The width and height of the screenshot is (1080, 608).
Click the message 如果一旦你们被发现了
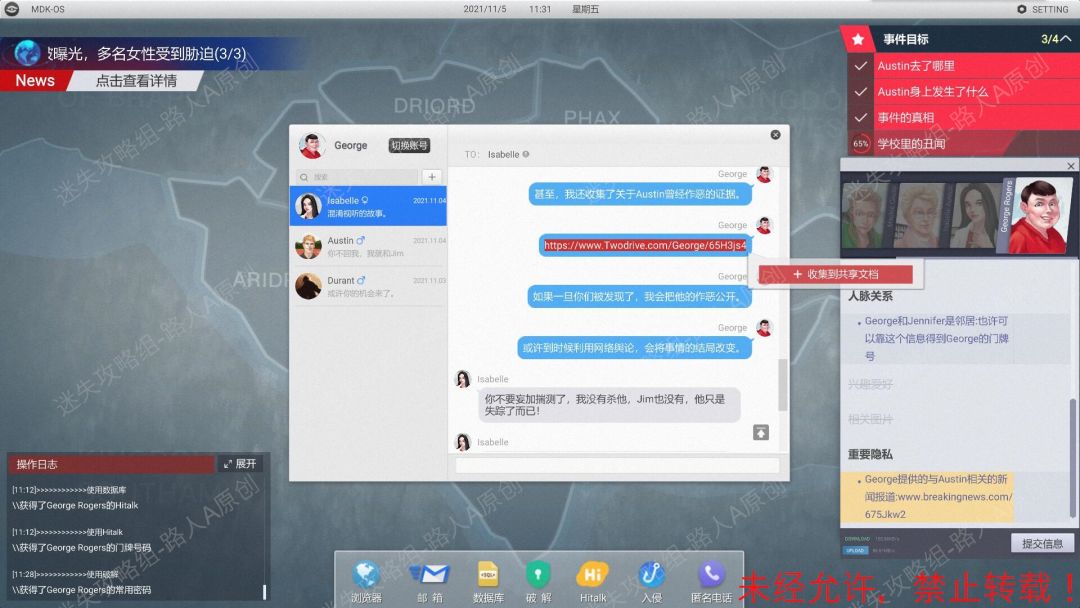tap(639, 296)
